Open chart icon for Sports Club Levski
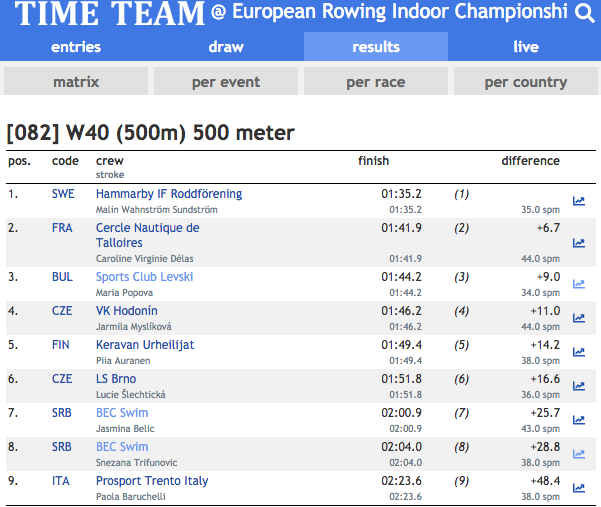Screen dimensions: 601x507 579,284
